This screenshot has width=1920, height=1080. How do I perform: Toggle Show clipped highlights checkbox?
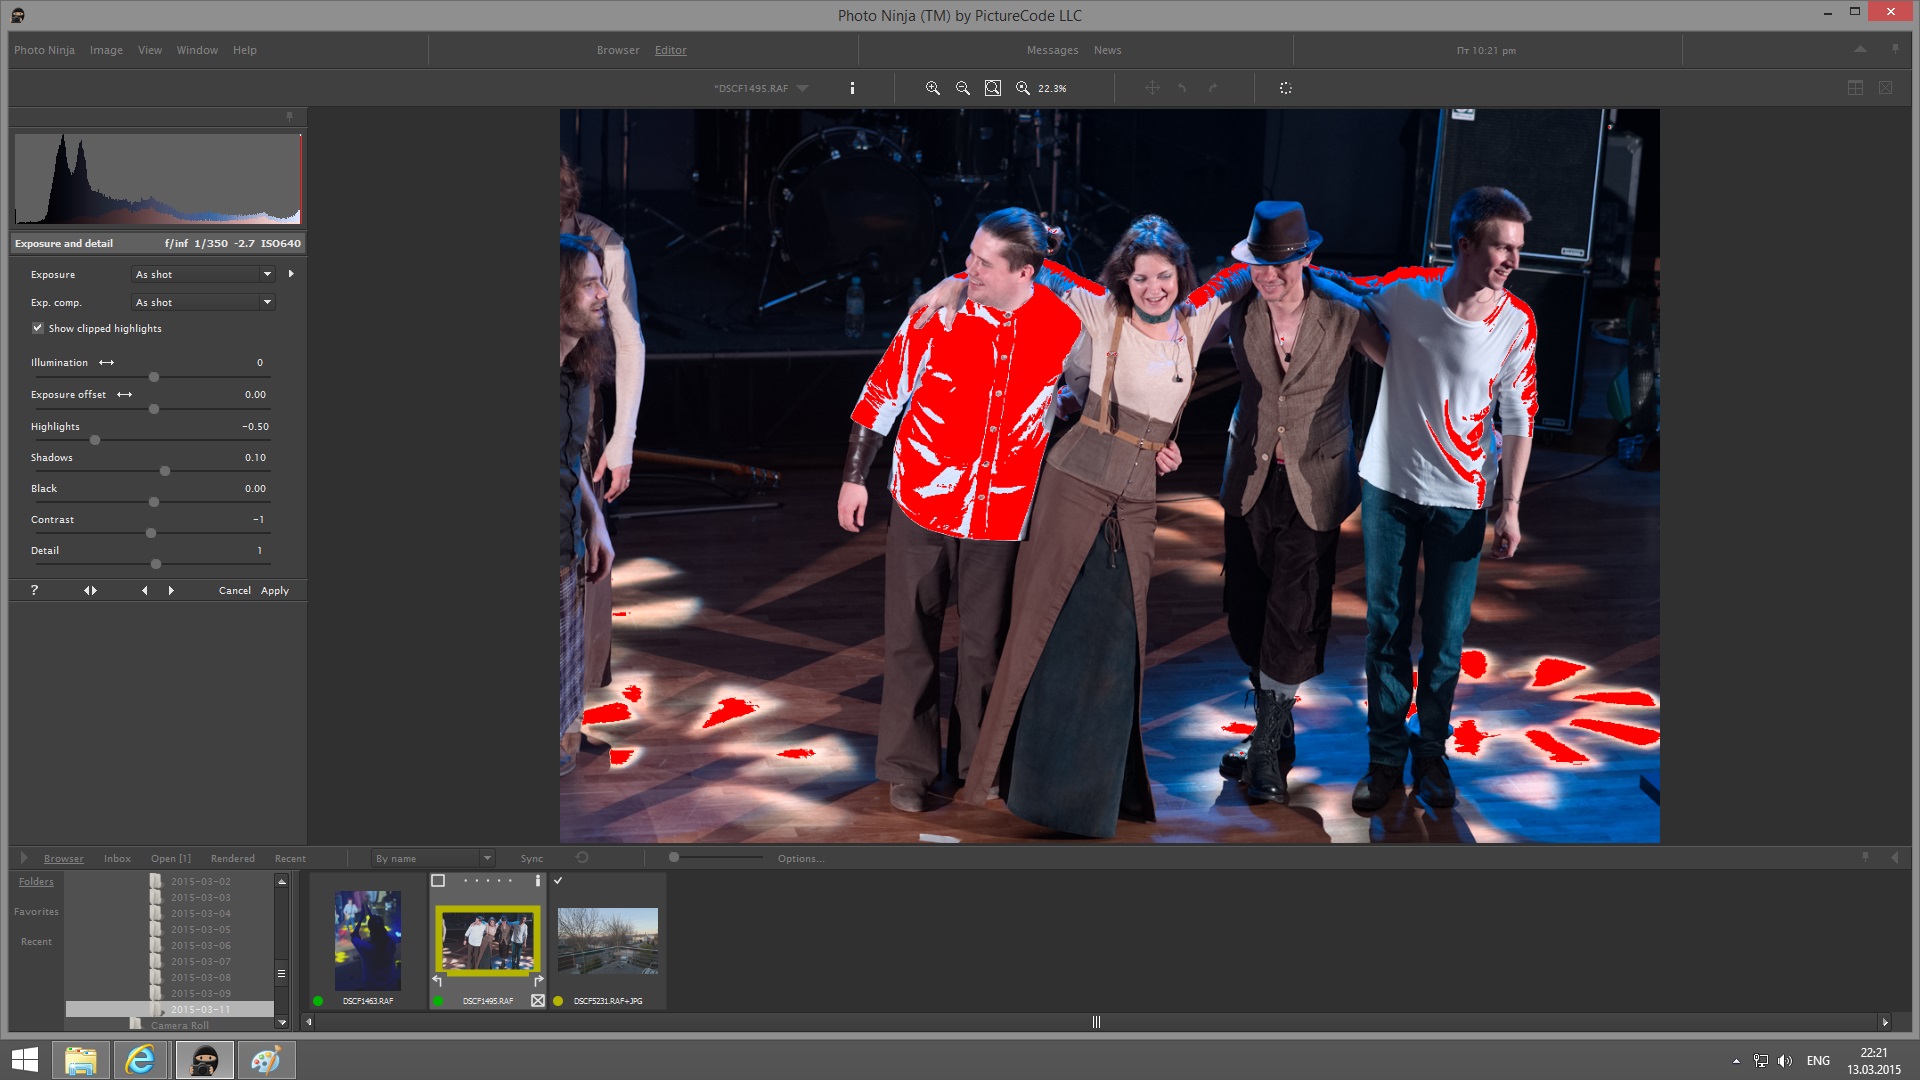38,328
